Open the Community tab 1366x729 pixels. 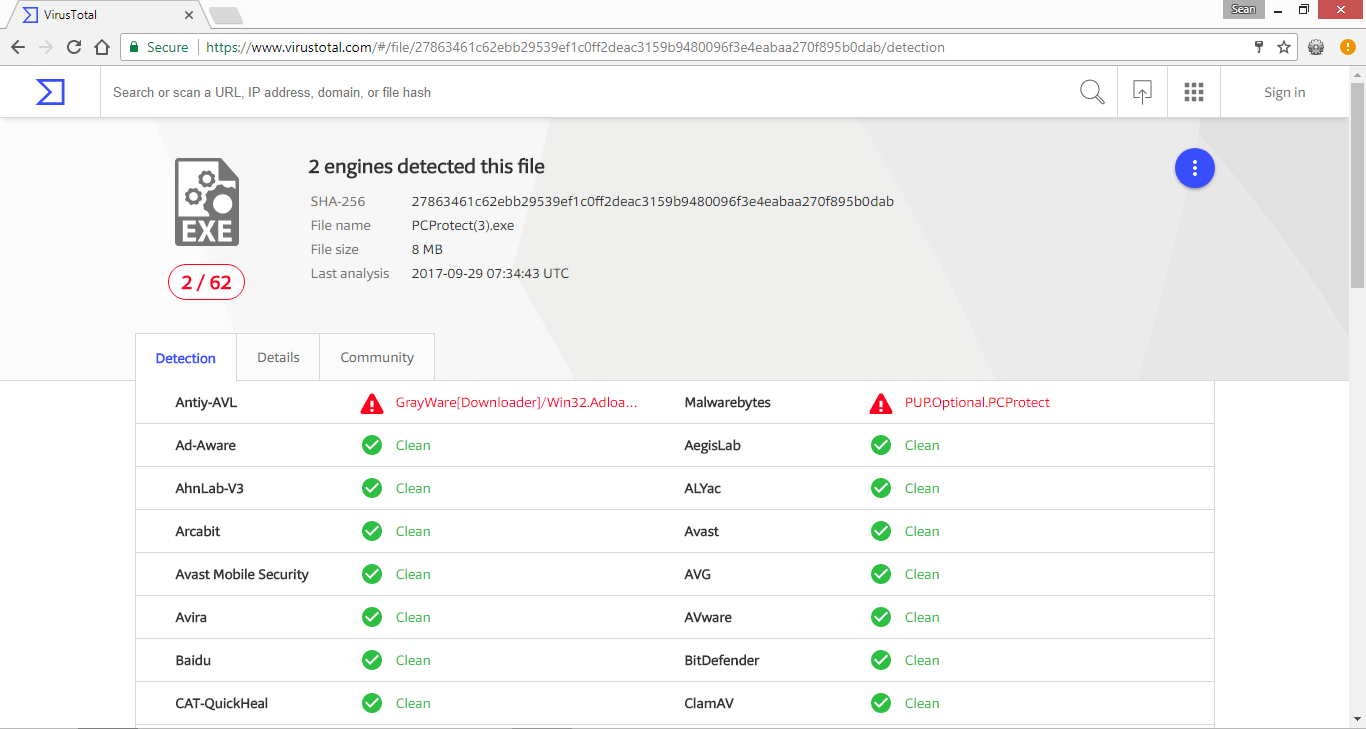click(x=377, y=357)
